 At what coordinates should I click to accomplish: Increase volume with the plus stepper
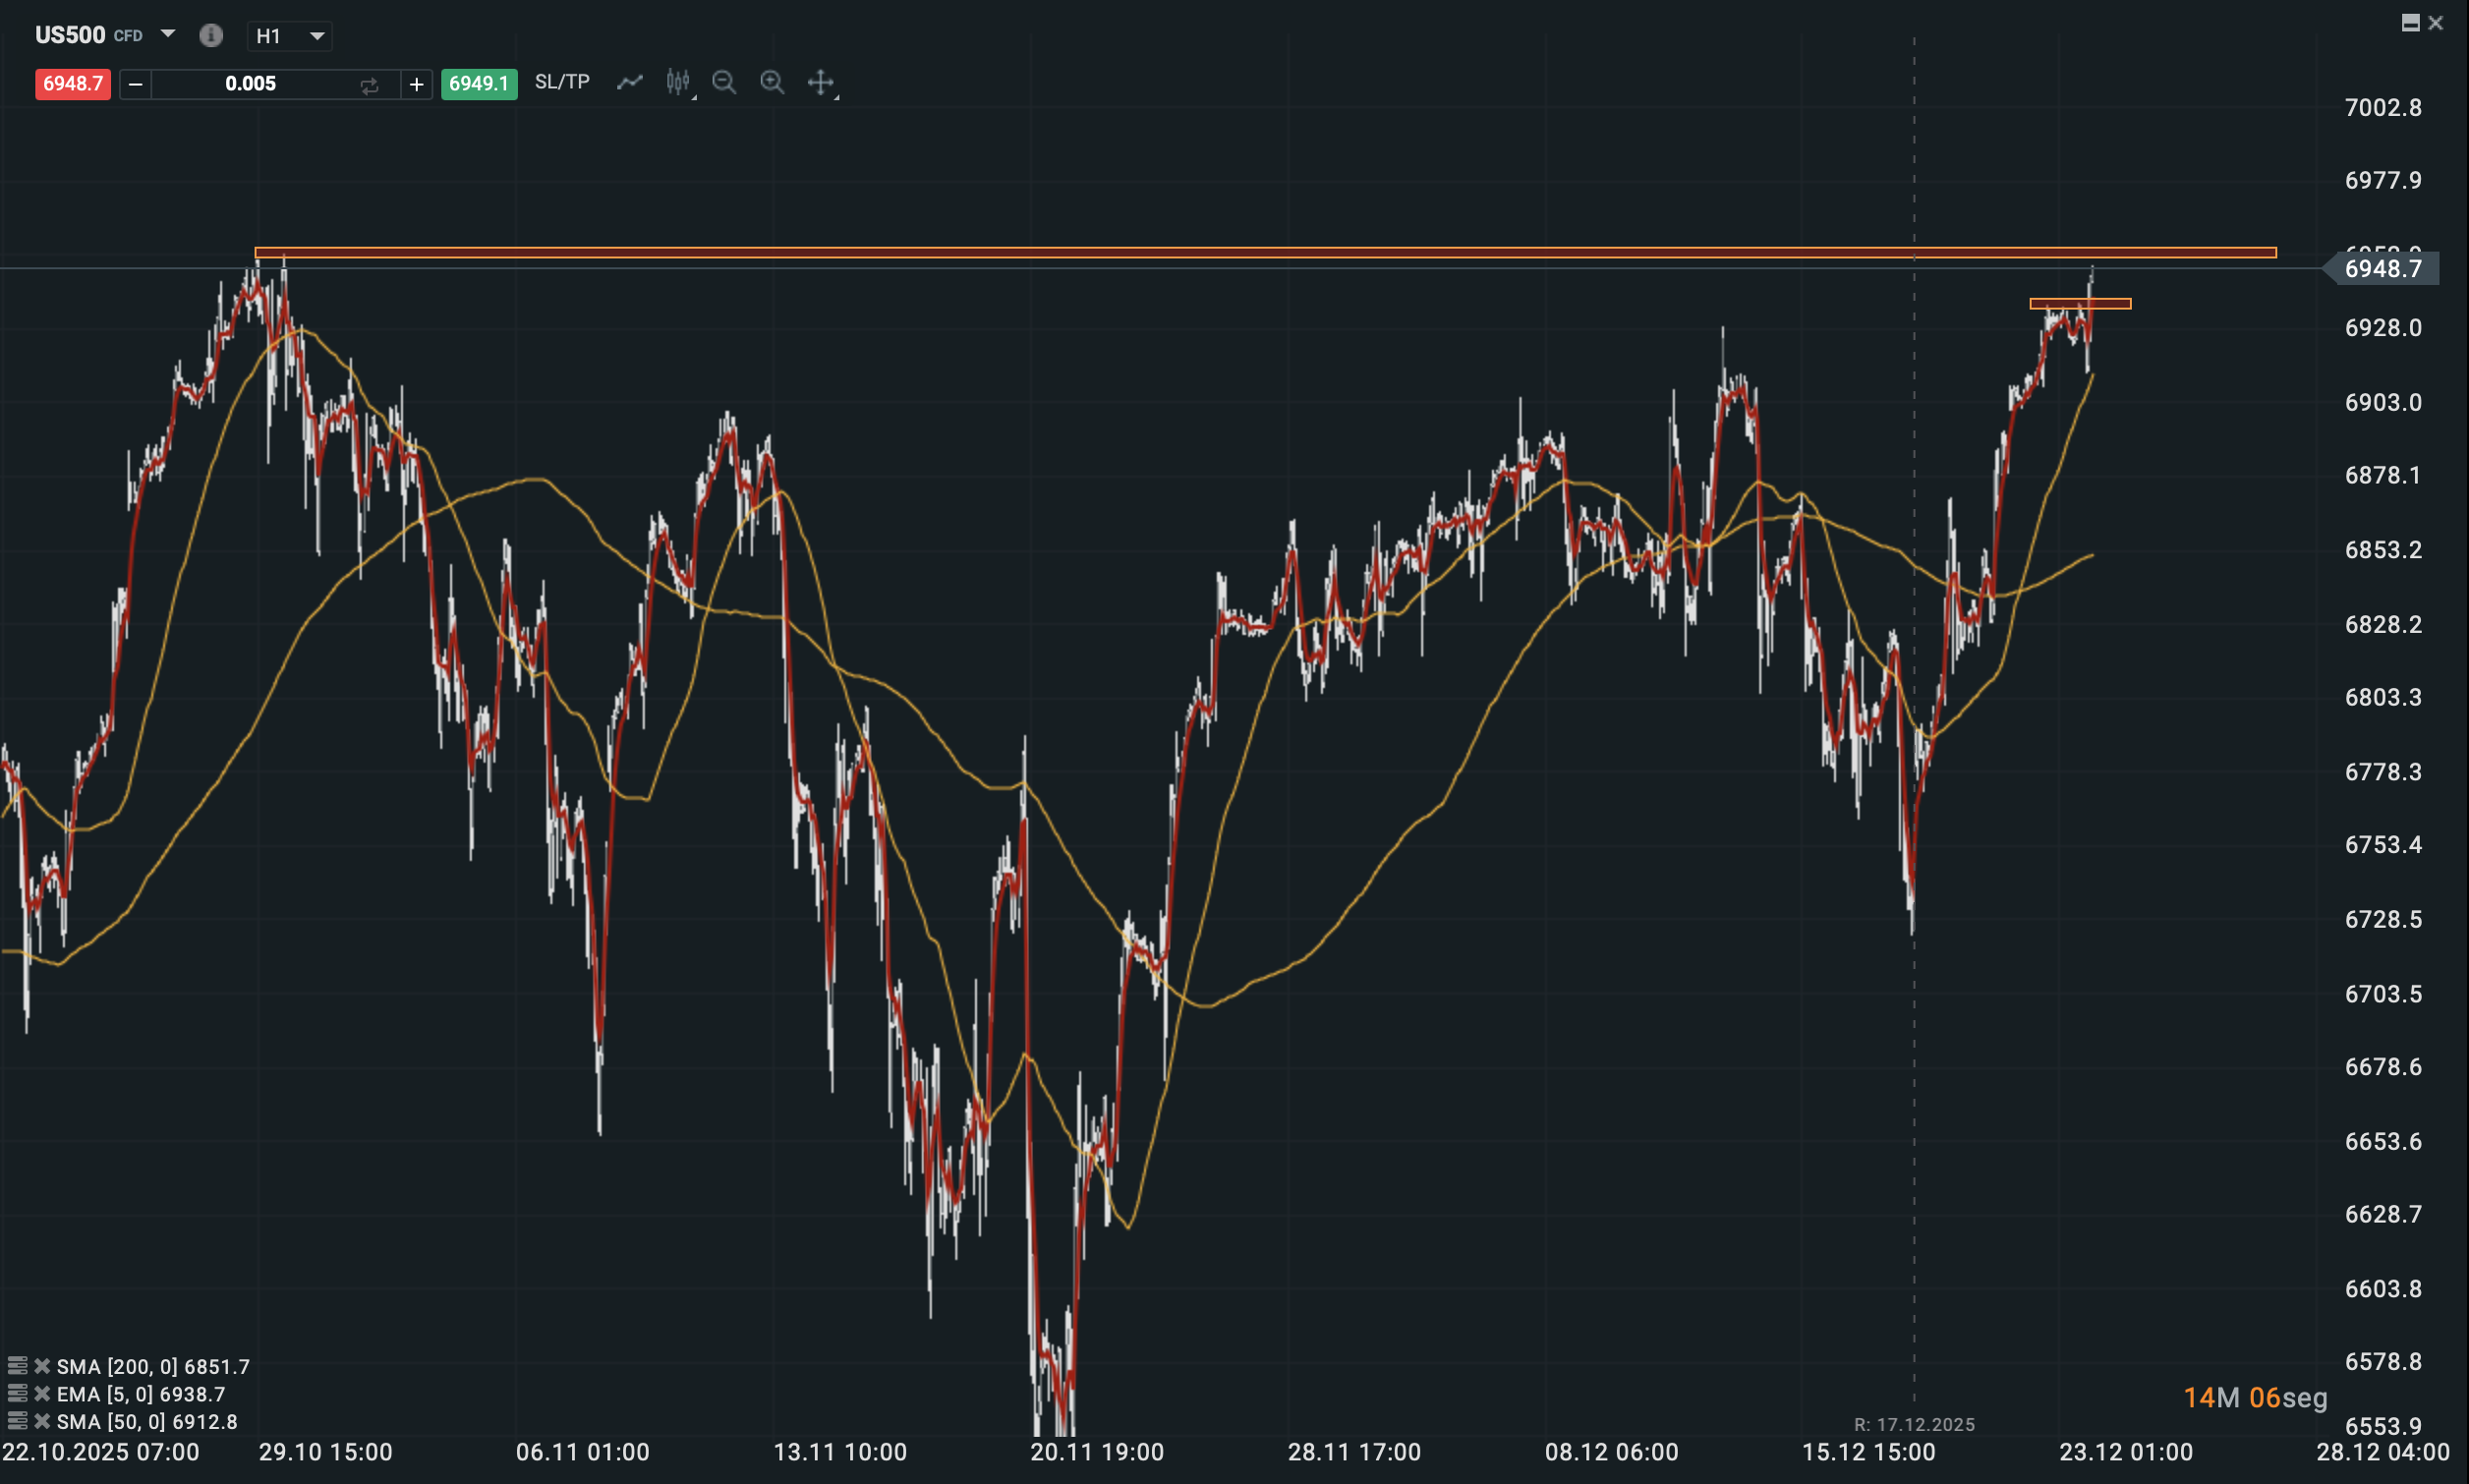tap(417, 85)
